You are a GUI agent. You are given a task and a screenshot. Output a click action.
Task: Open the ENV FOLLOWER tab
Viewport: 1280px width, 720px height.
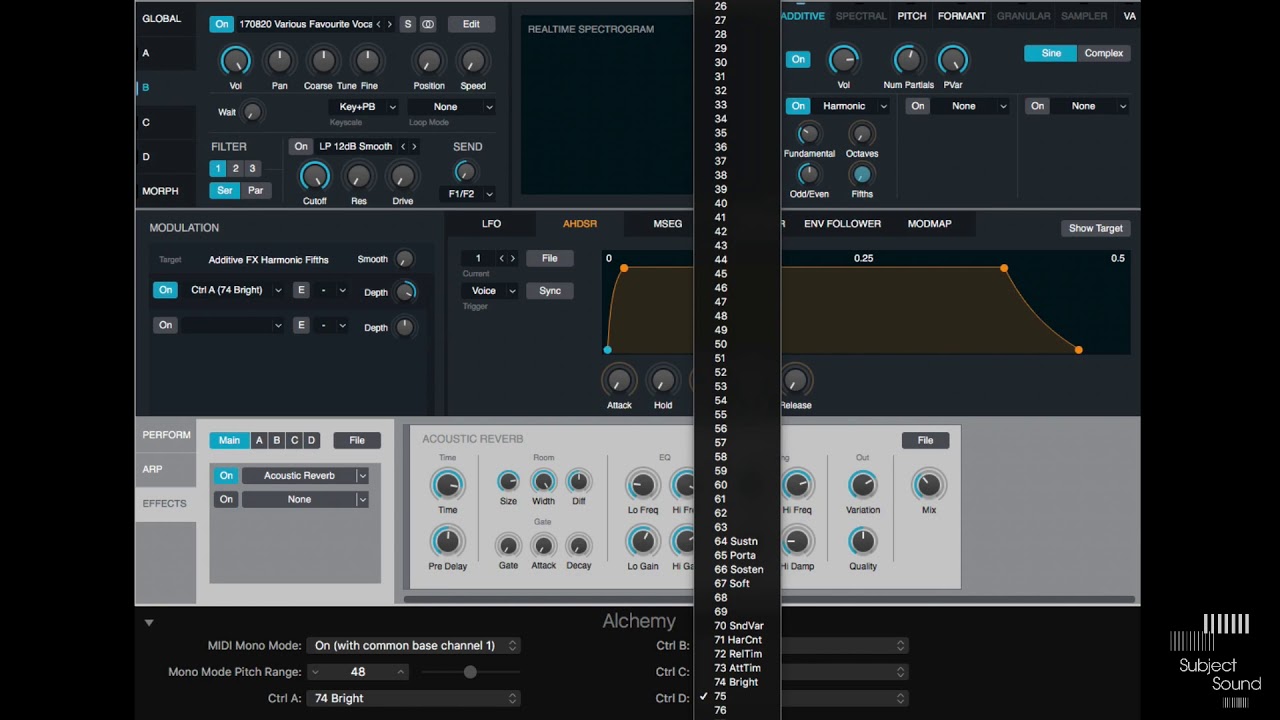coord(842,224)
